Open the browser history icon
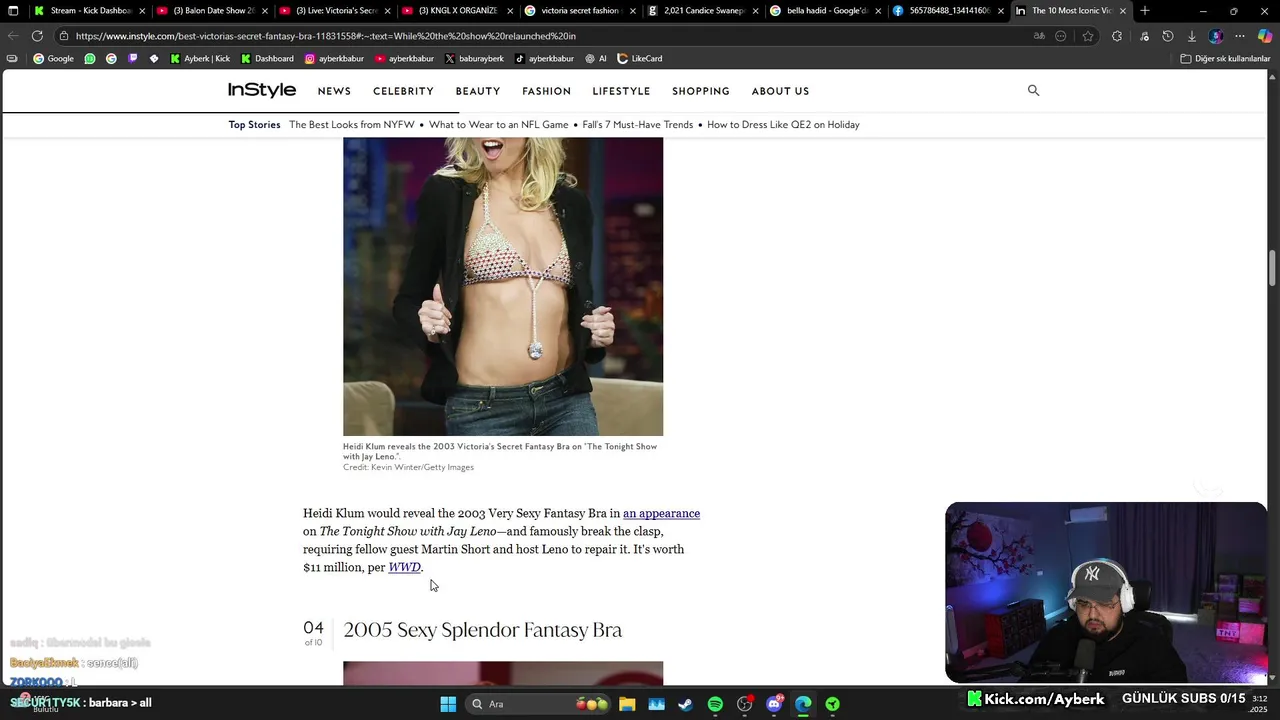 pos(1167,36)
